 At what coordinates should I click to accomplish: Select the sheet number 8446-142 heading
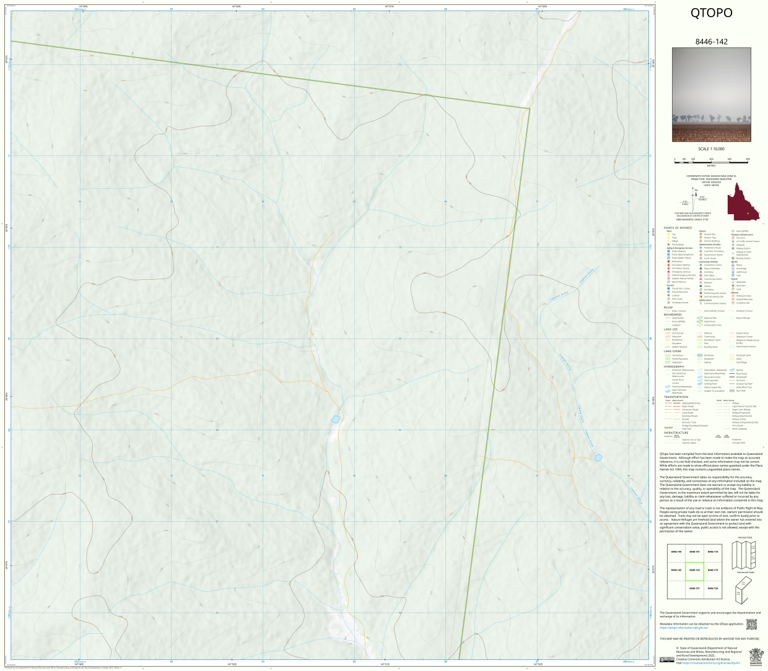(711, 42)
